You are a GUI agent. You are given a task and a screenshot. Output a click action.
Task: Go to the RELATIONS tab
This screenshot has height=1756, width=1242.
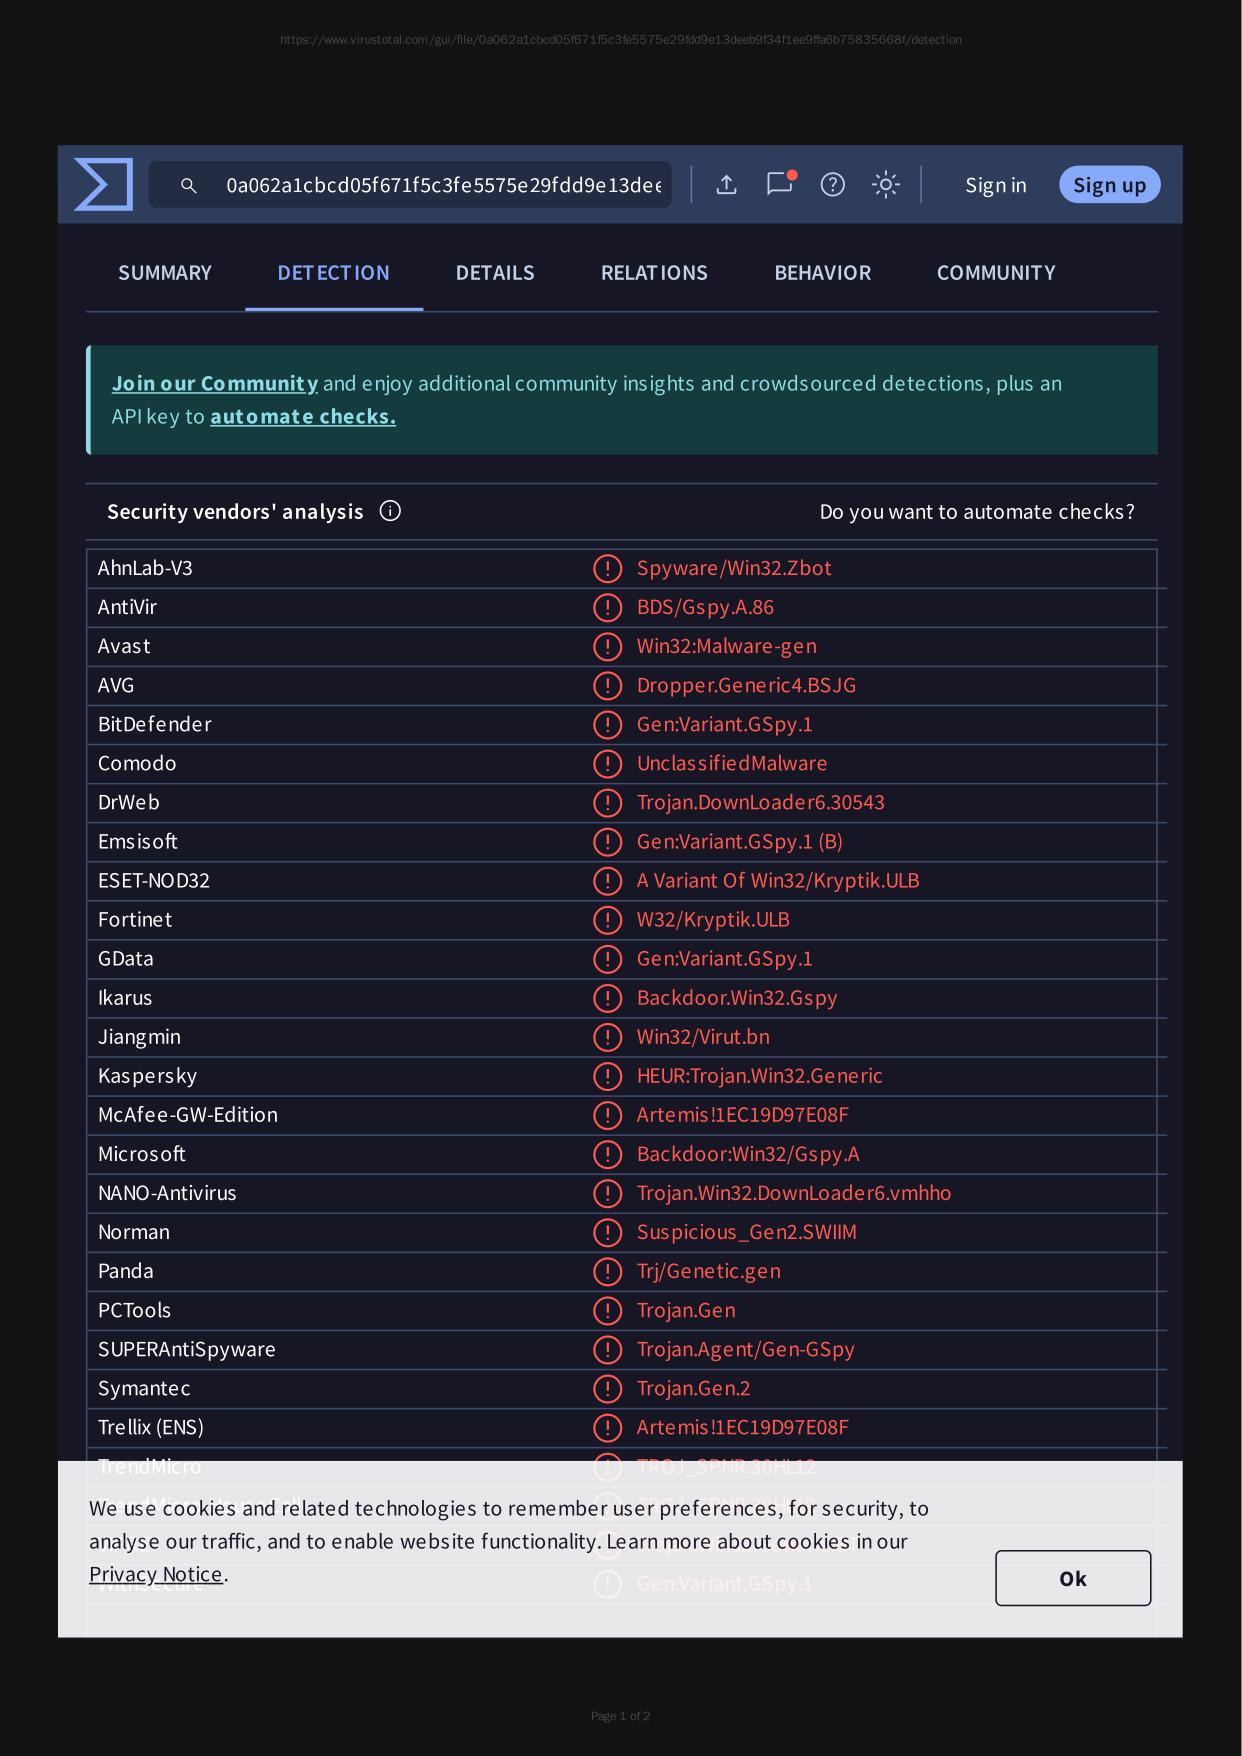point(654,273)
